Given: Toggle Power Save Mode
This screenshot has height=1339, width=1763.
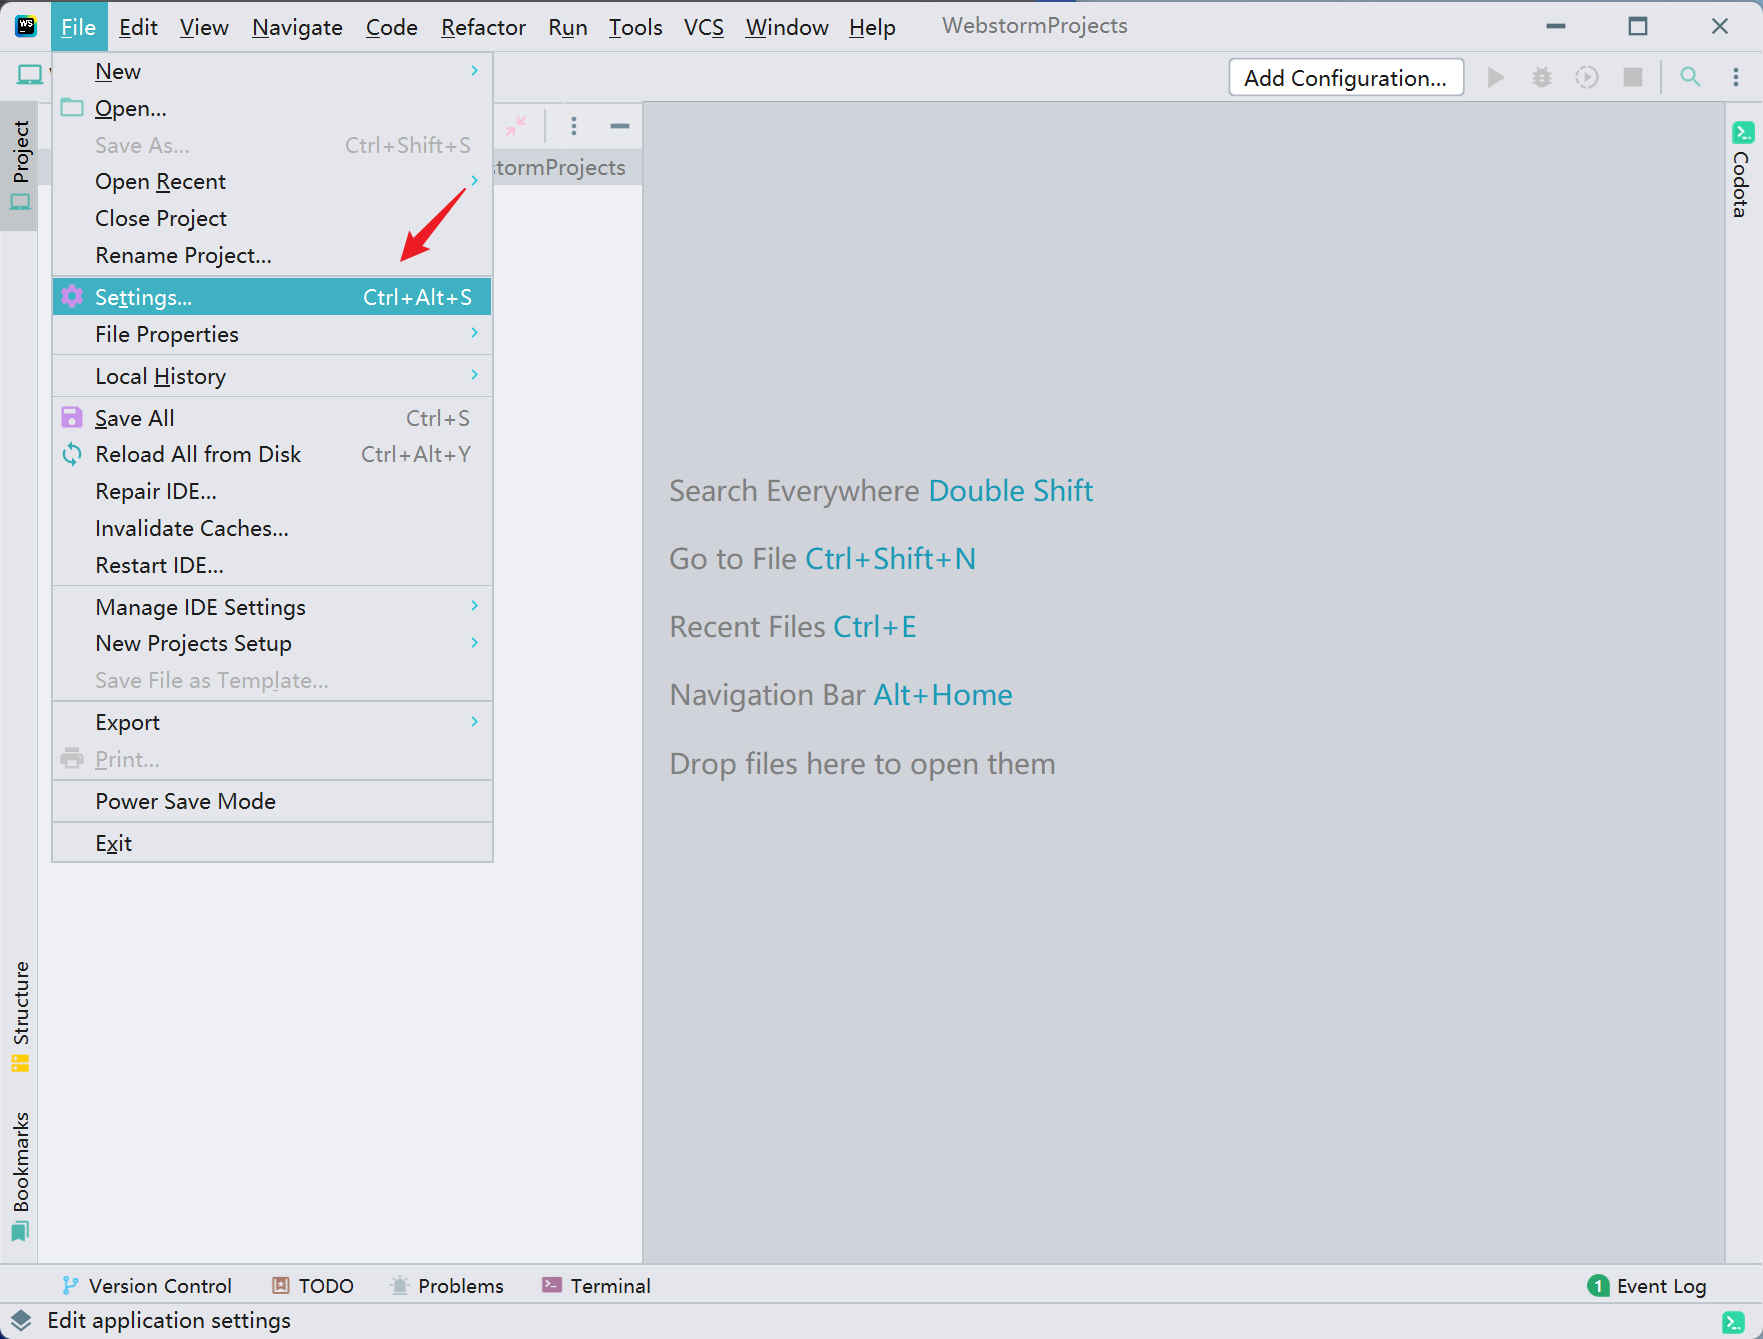Looking at the screenshot, I should pyautogui.click(x=272, y=801).
